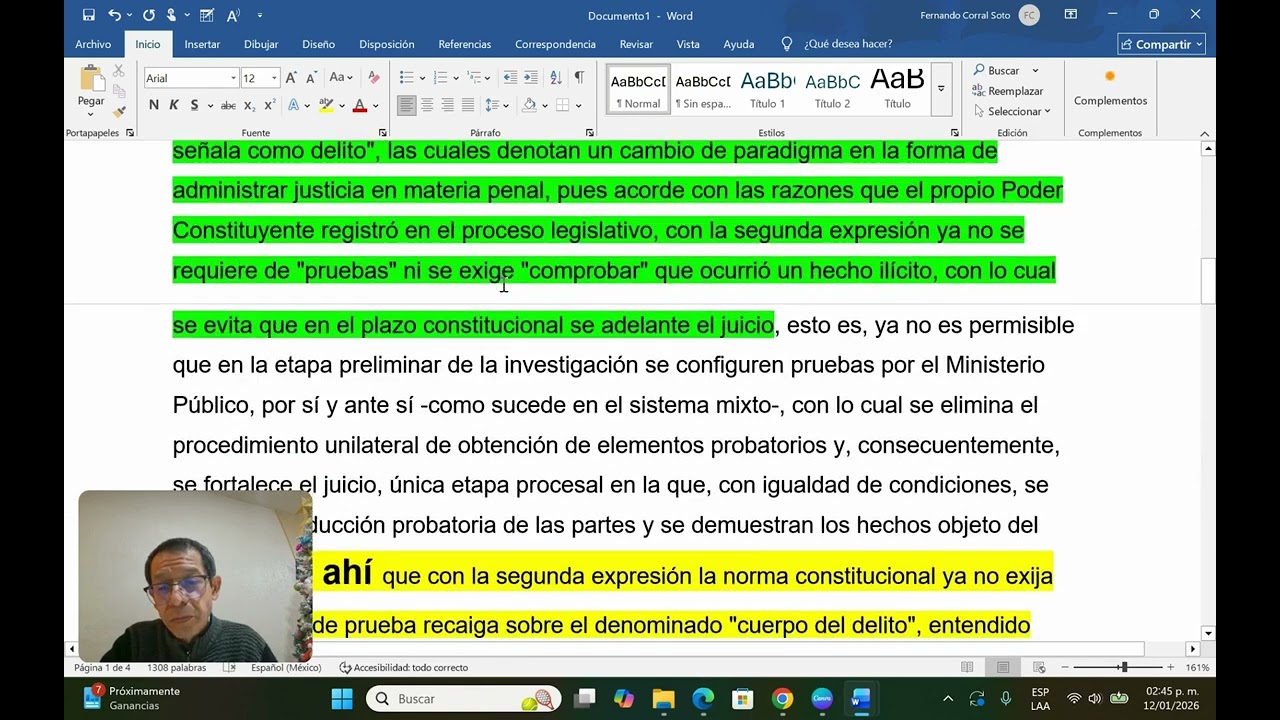This screenshot has width=1280, height=720.
Task: Click the Pegar (paste) clipboard icon
Action: (x=91, y=79)
